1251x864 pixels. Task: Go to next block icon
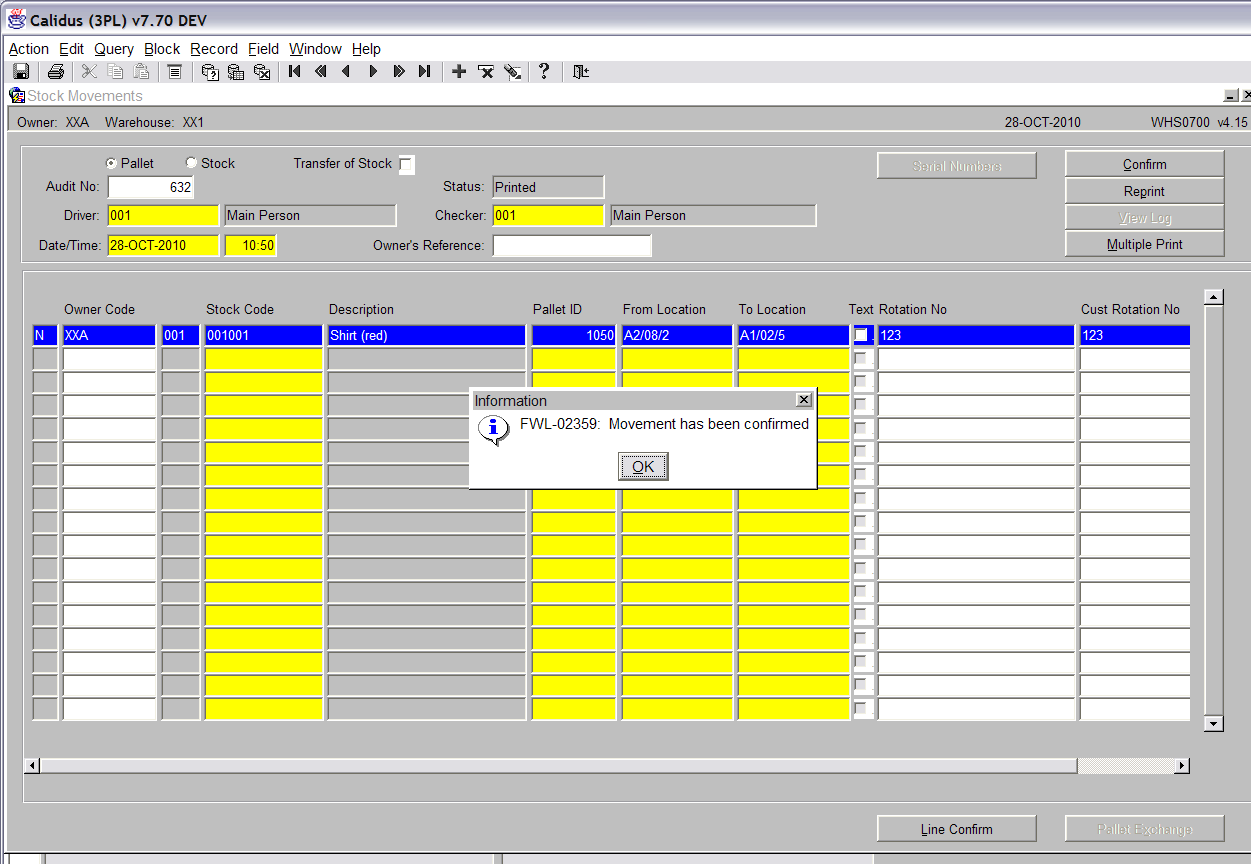point(399,71)
